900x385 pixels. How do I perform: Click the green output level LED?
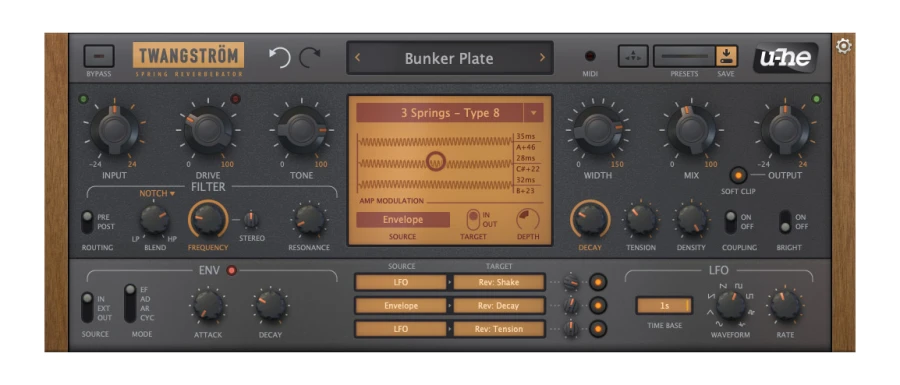[x=816, y=99]
